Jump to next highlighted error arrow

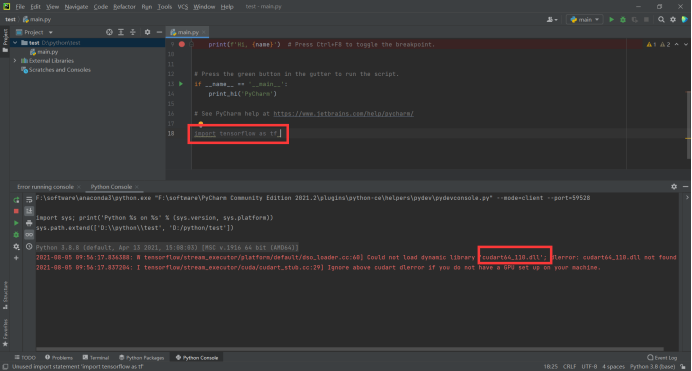pyautogui.click(x=685, y=44)
